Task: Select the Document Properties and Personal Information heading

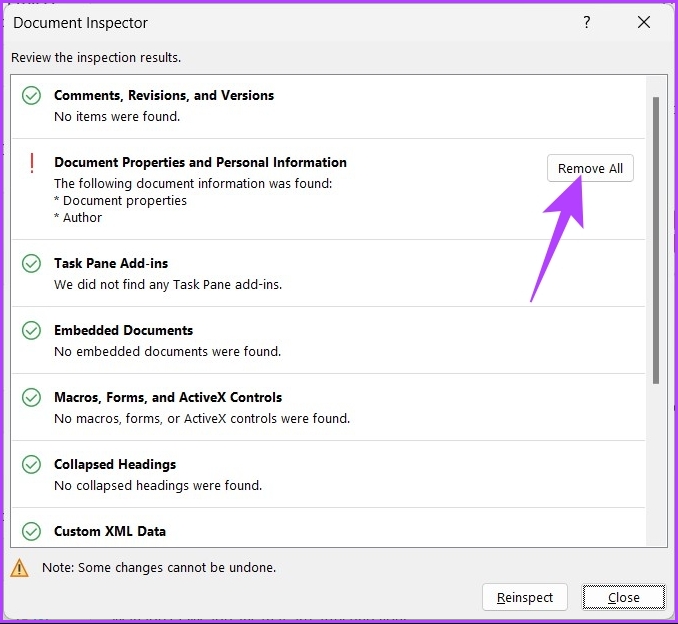Action: tap(200, 162)
